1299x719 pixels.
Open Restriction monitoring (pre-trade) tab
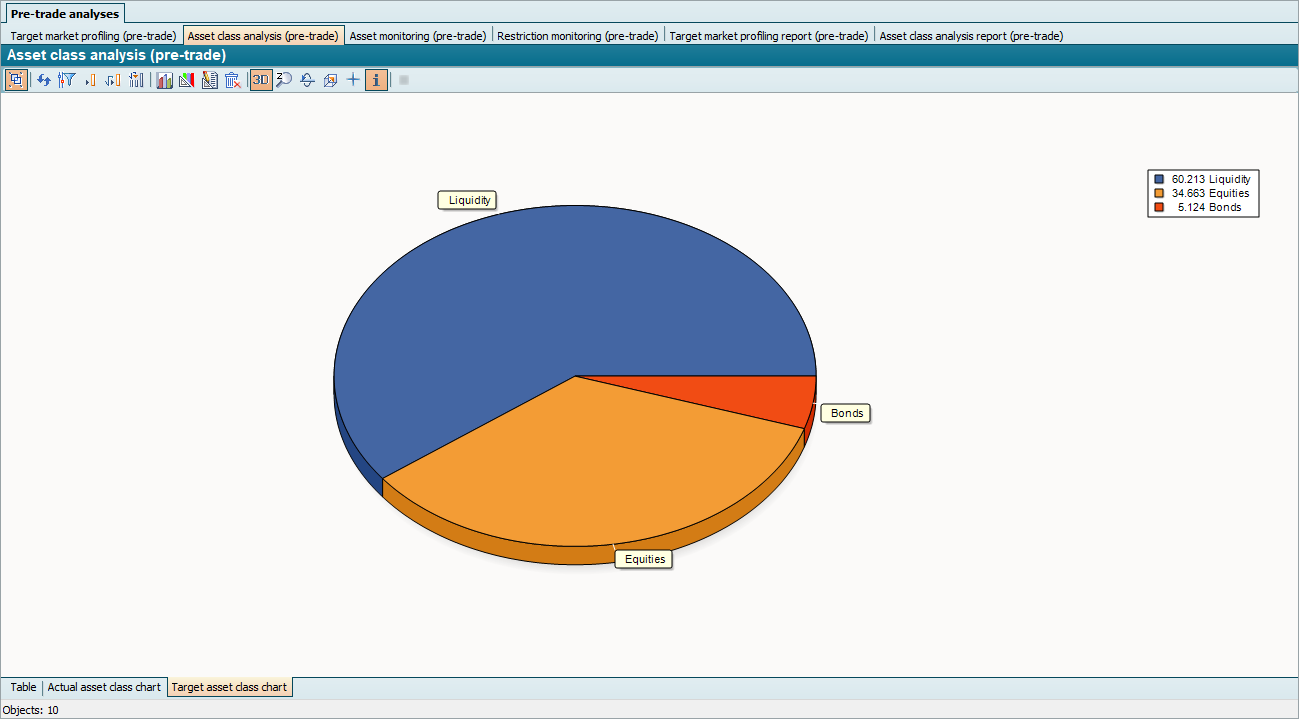click(578, 36)
